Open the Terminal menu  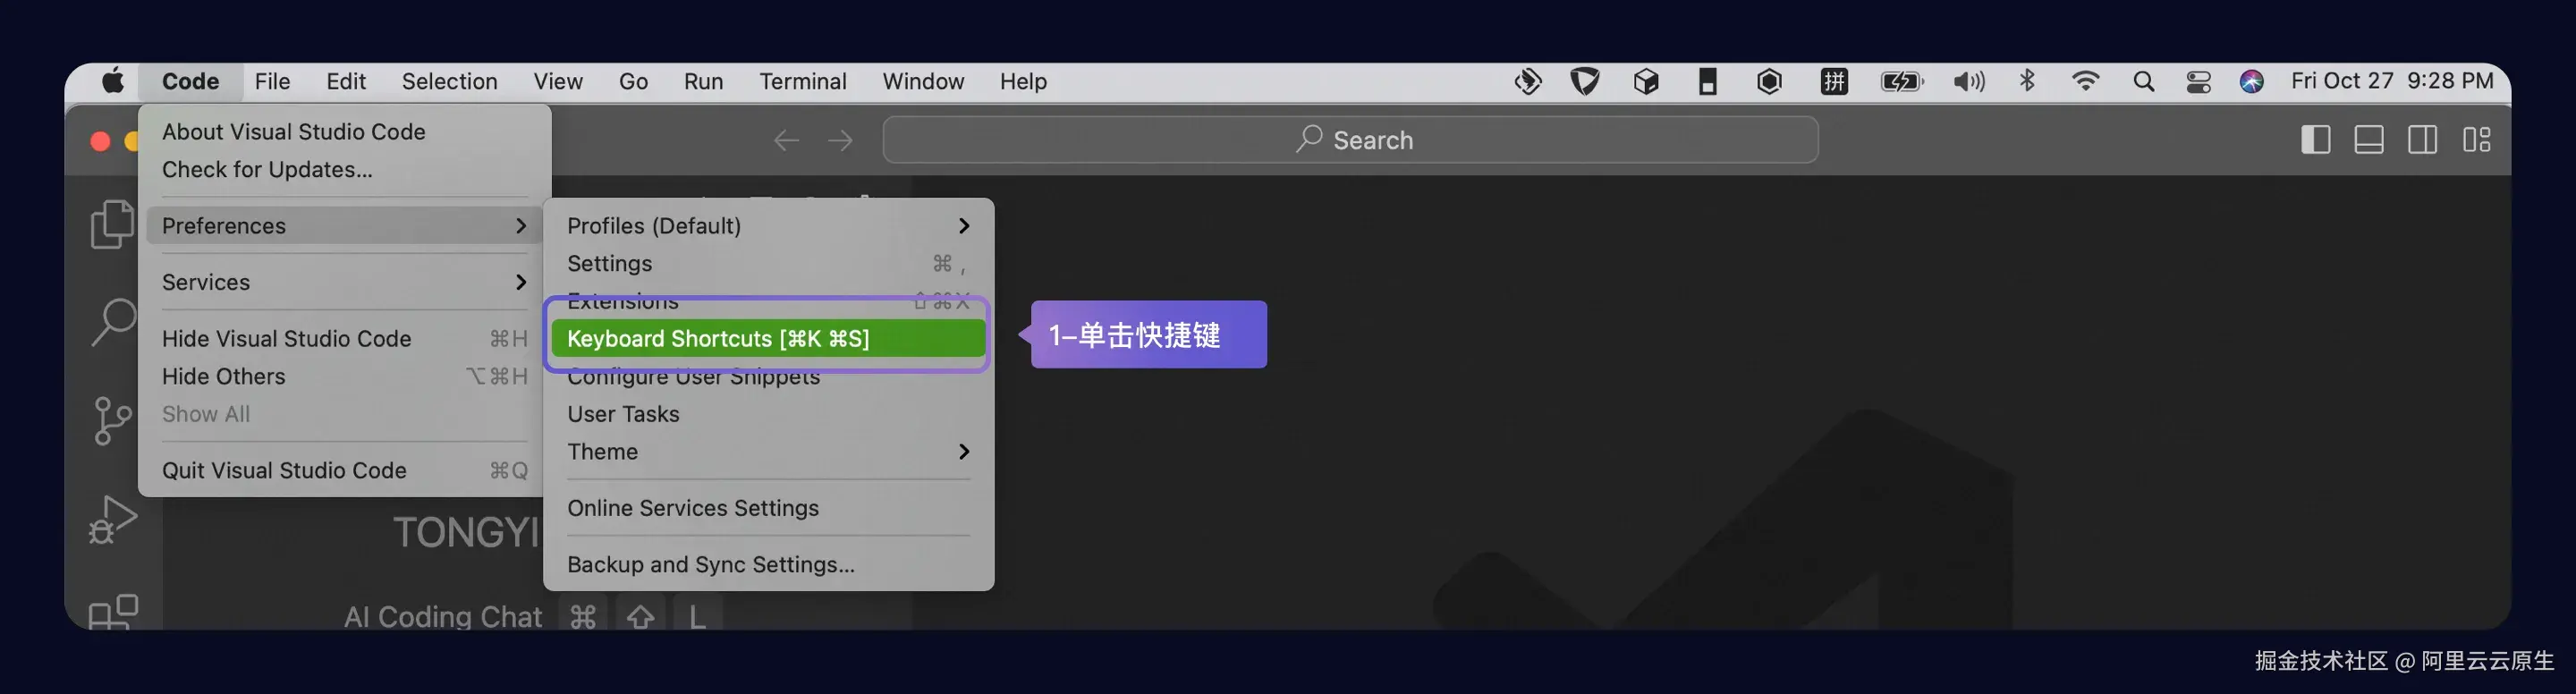click(x=802, y=81)
